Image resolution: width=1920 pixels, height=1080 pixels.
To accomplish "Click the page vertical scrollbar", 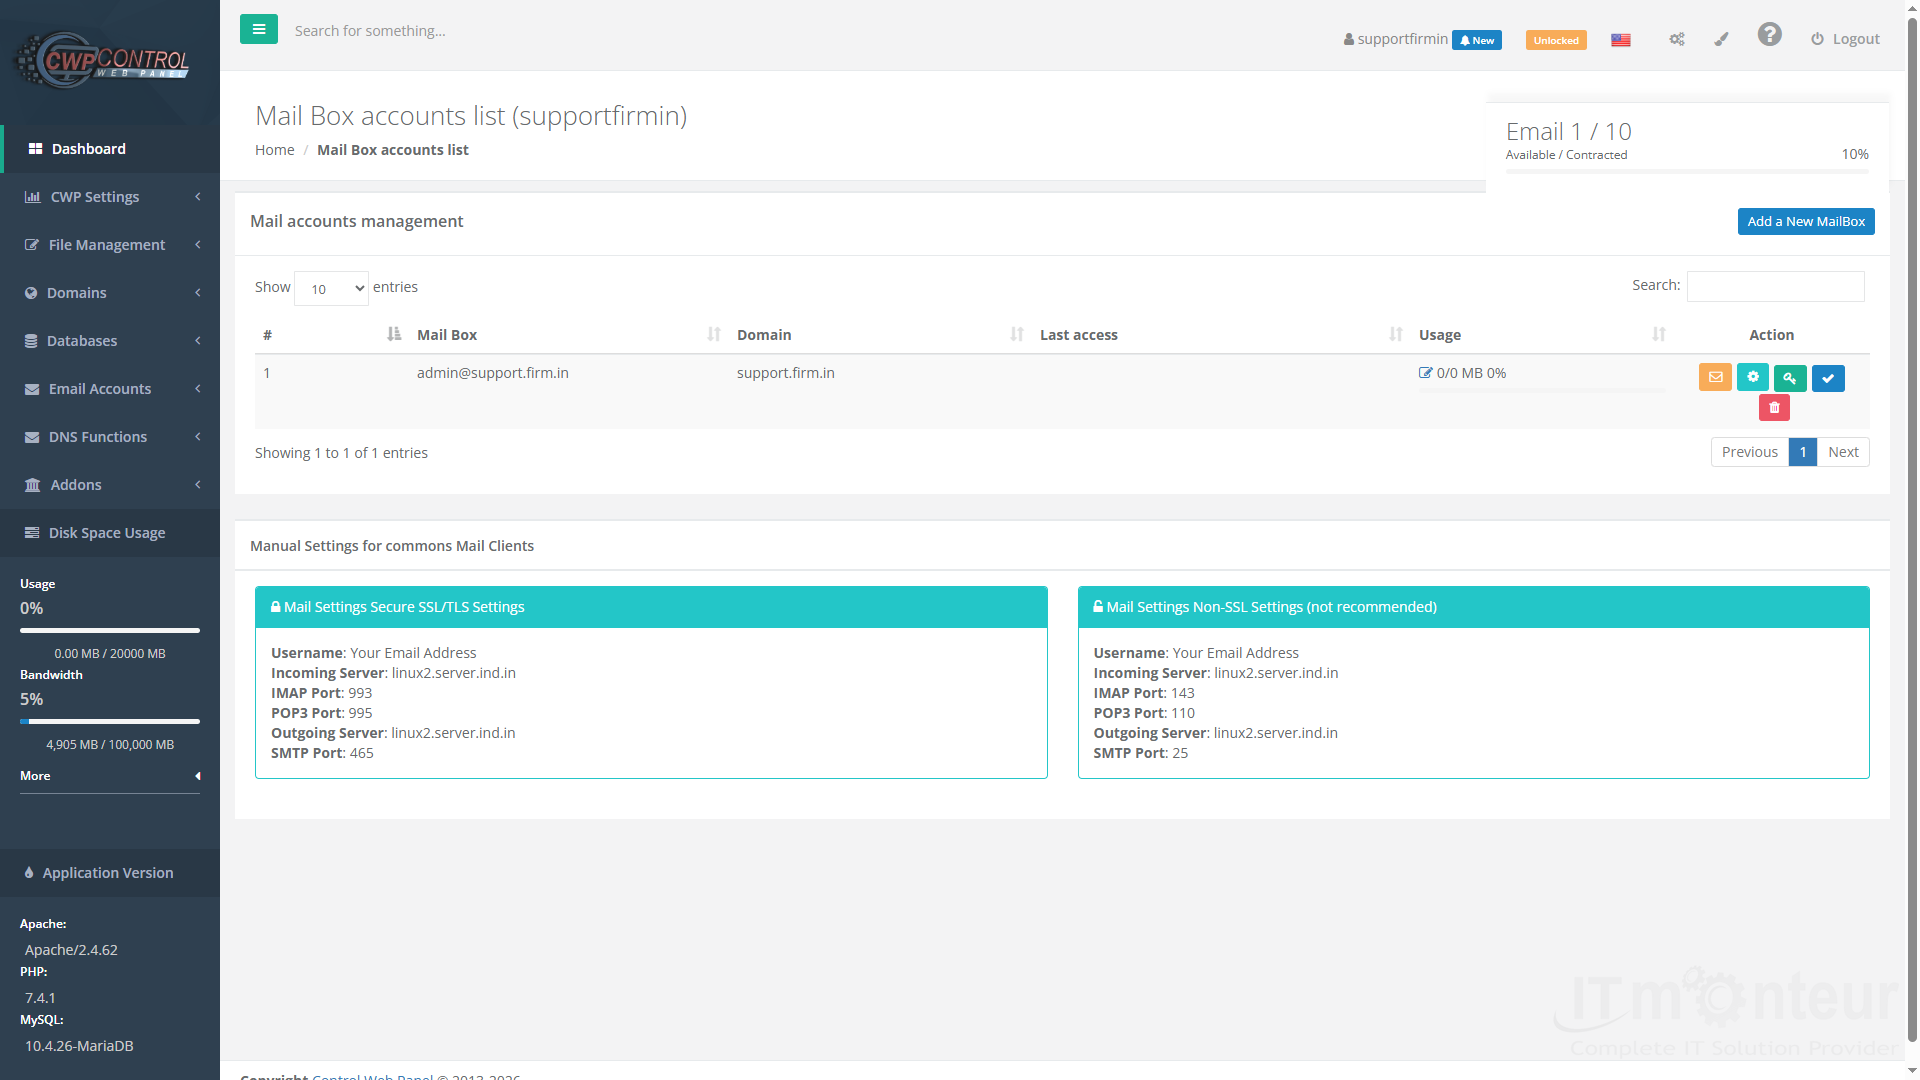I will (x=1912, y=530).
